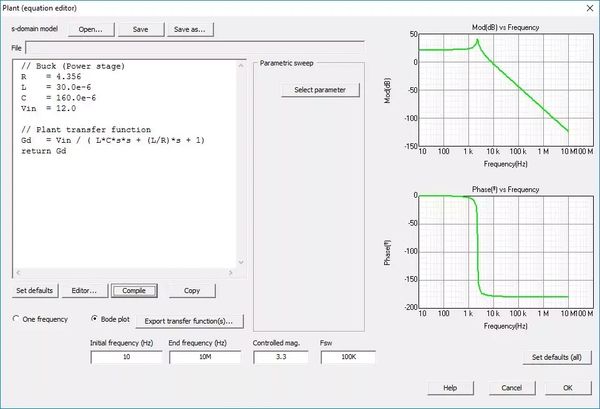The height and width of the screenshot is (409, 600).
Task: Click Set defaults (all) button
Action: (x=556, y=357)
